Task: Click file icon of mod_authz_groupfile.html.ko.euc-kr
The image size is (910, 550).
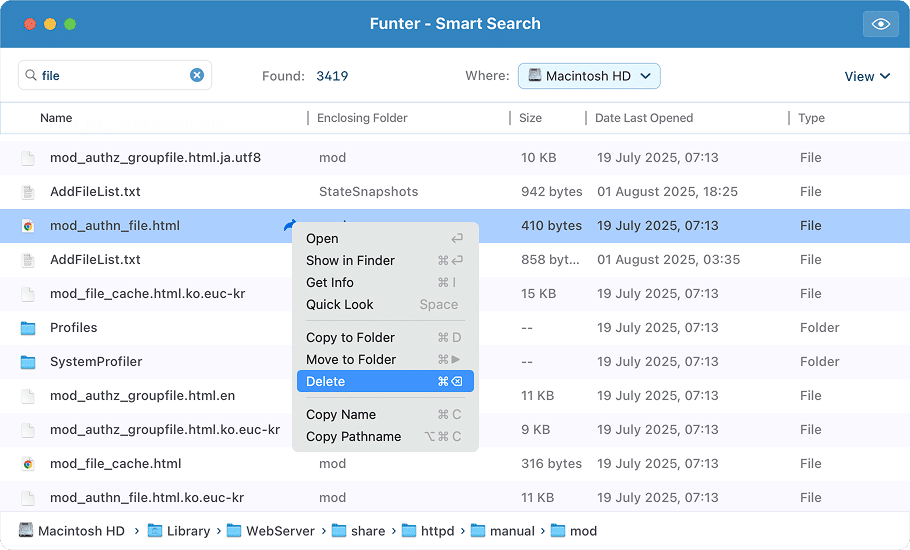Action: pyautogui.click(x=28, y=430)
